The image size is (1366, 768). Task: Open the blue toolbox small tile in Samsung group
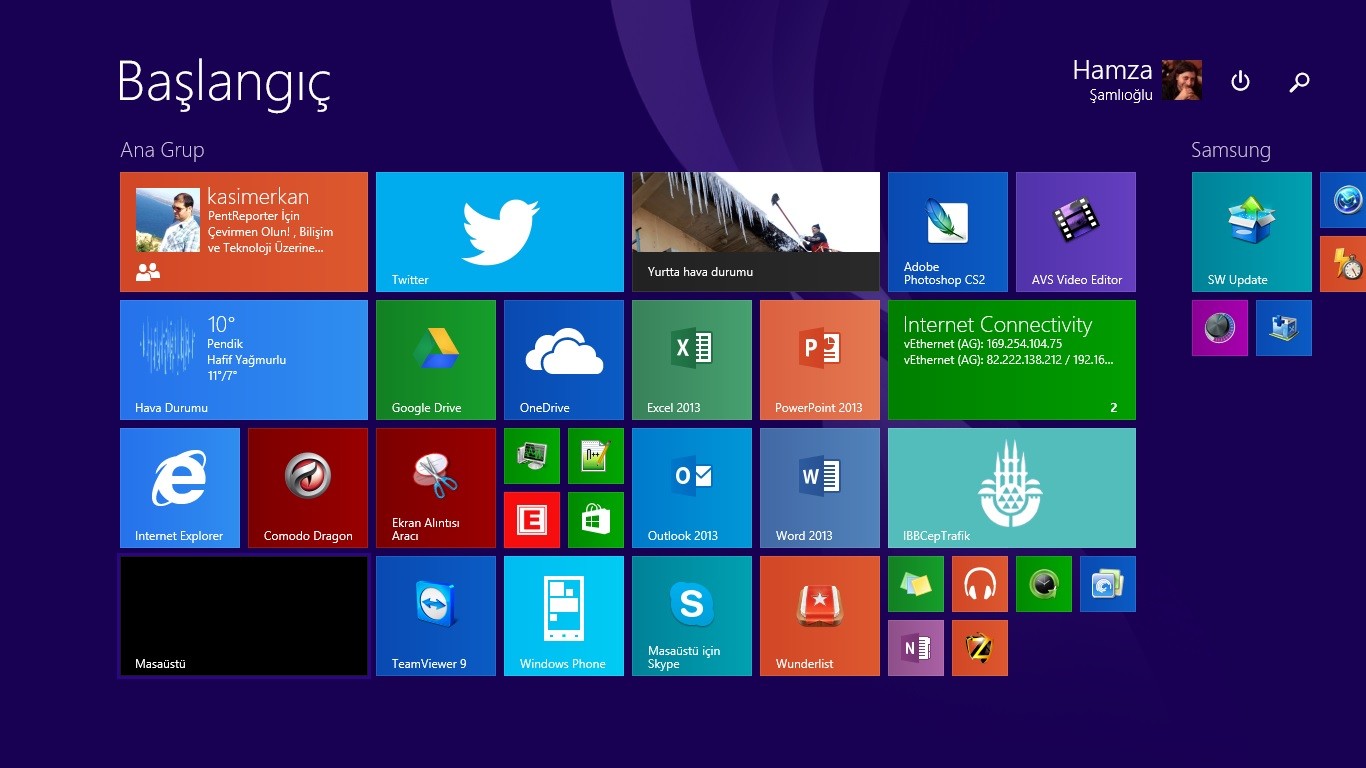pyautogui.click(x=1284, y=328)
